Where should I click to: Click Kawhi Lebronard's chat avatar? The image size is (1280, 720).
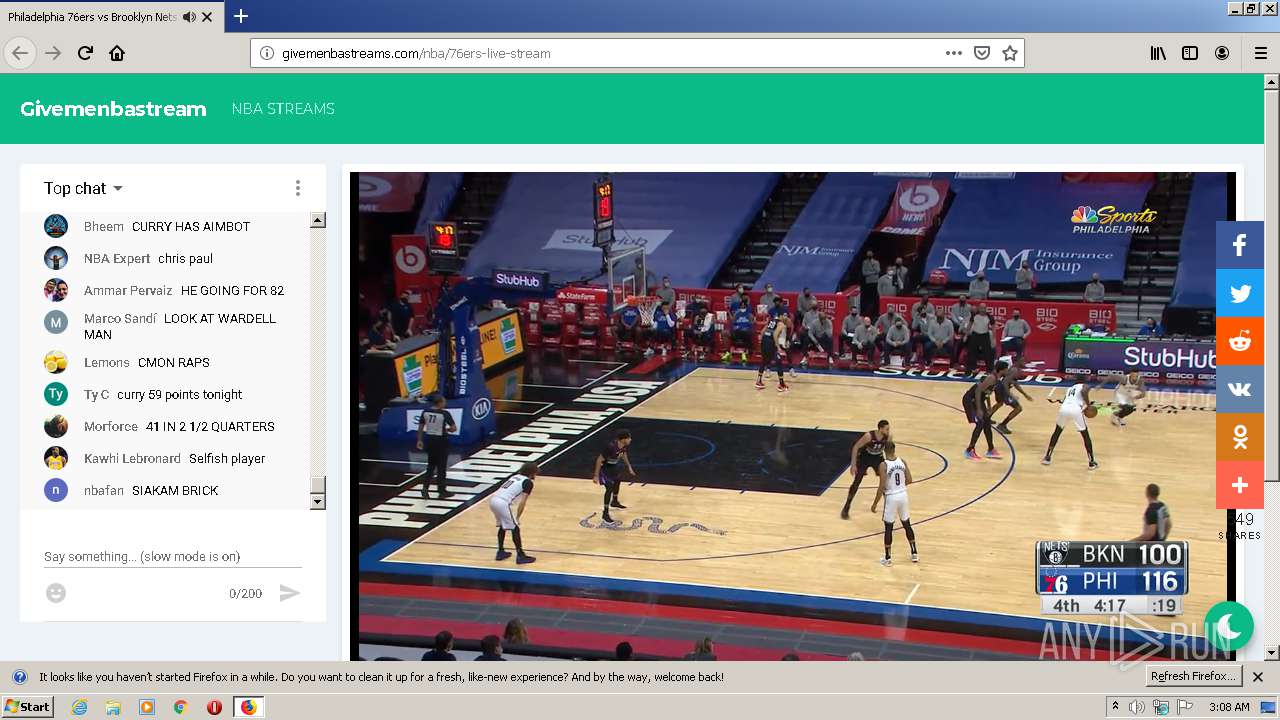click(x=56, y=458)
